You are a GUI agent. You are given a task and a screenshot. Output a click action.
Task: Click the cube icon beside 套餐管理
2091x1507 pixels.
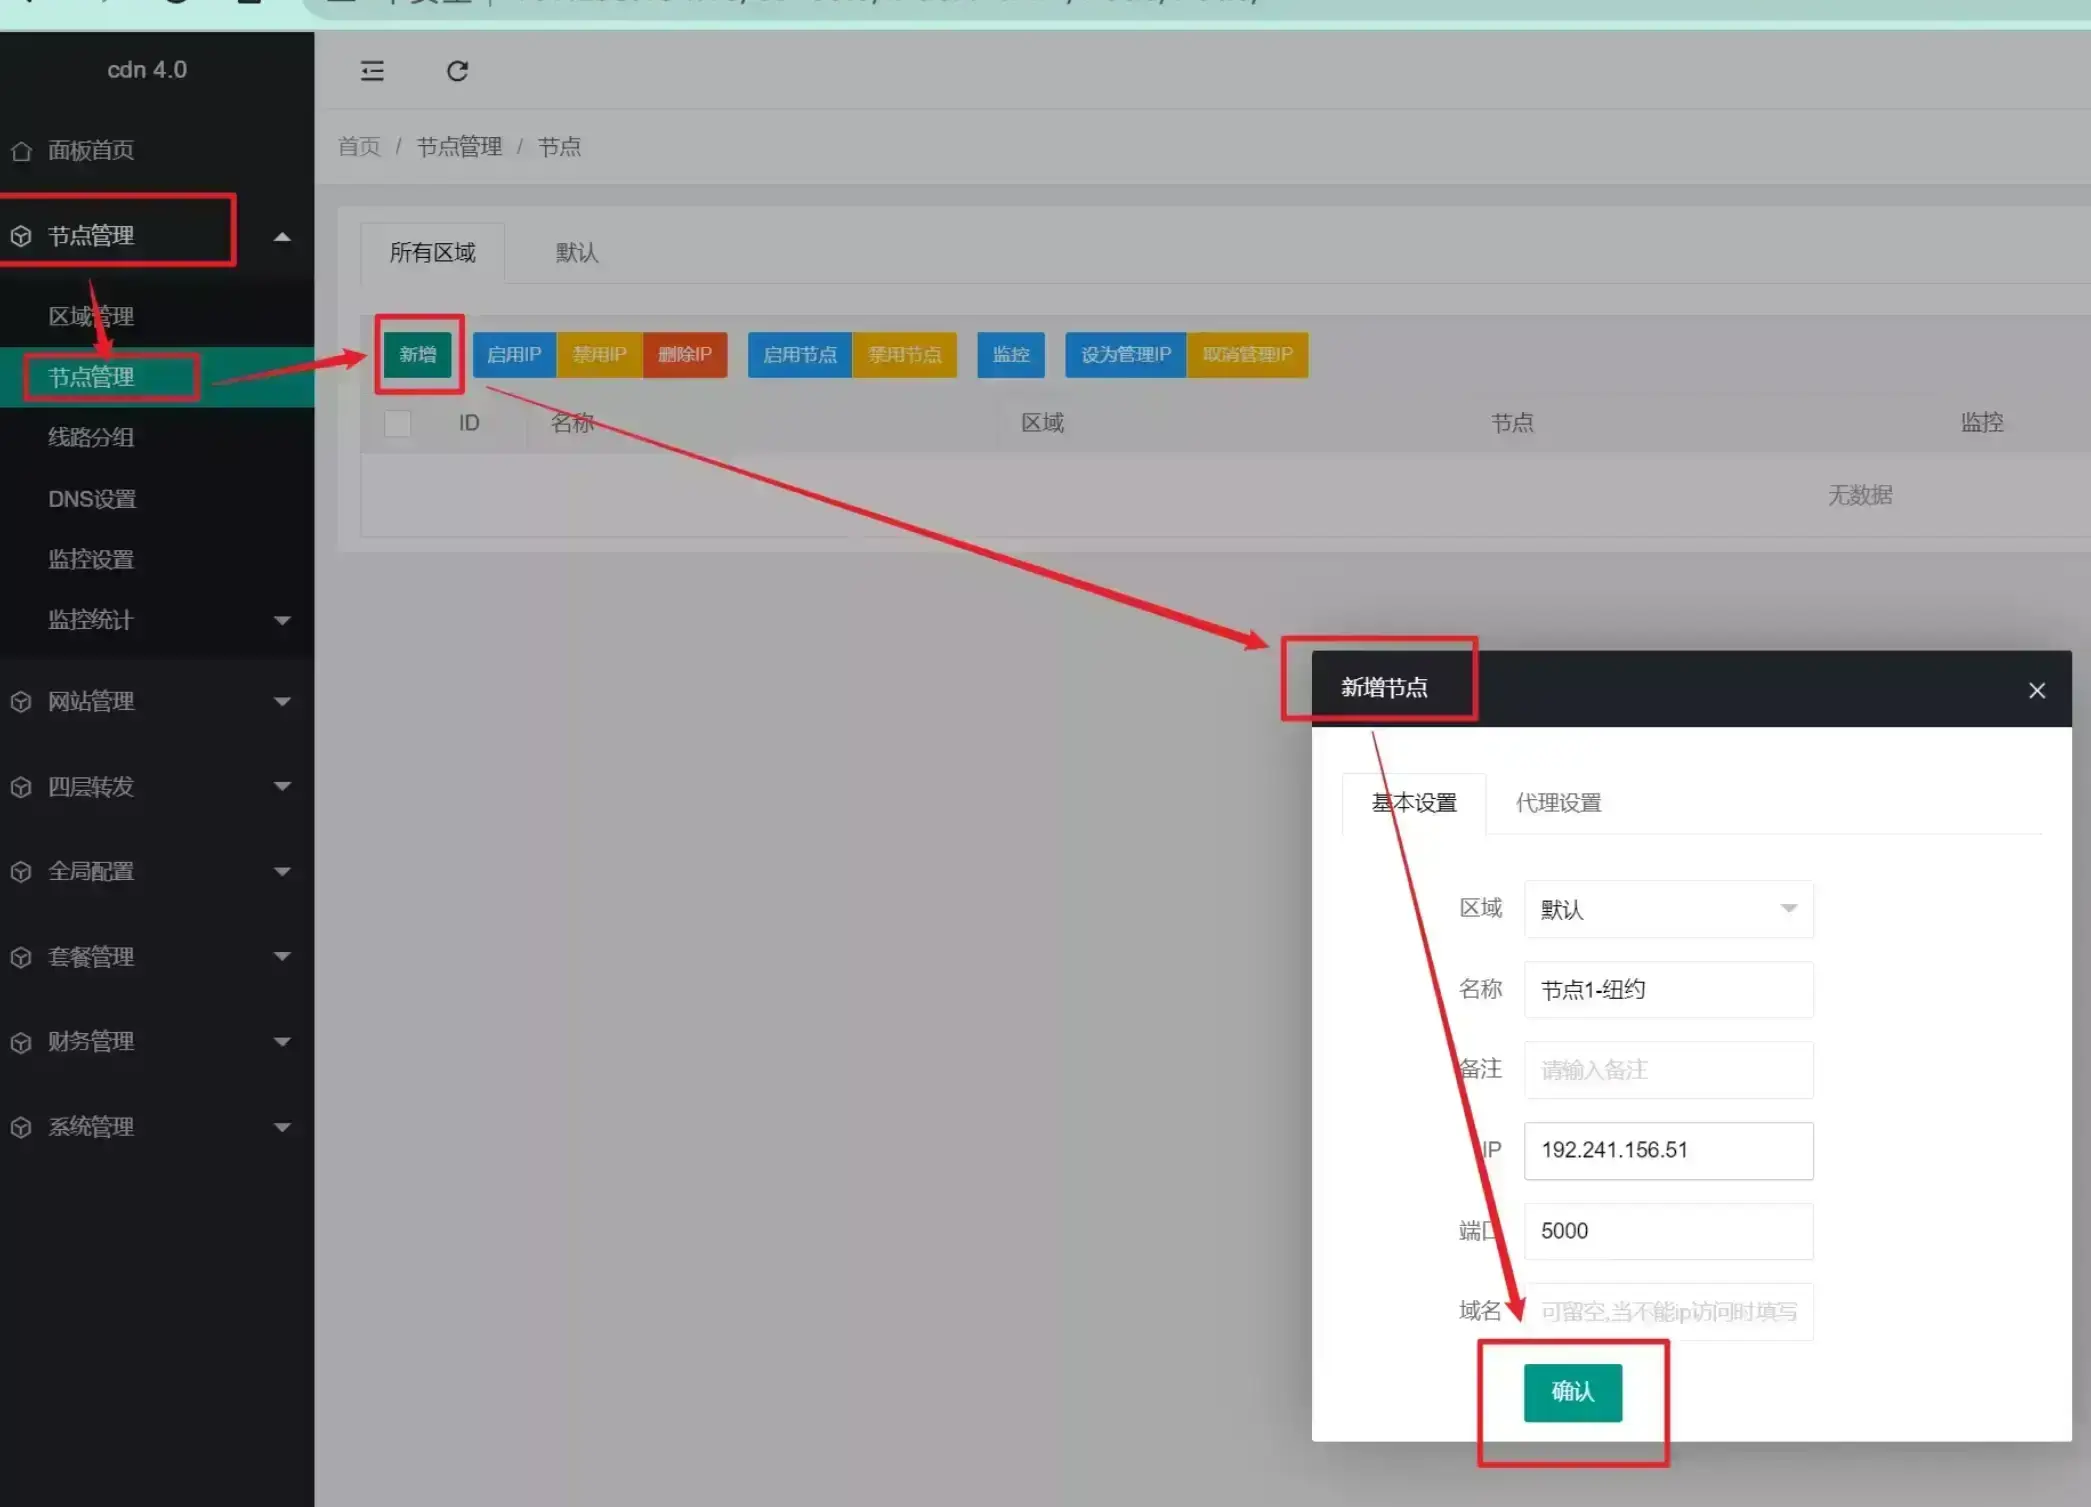(x=21, y=957)
